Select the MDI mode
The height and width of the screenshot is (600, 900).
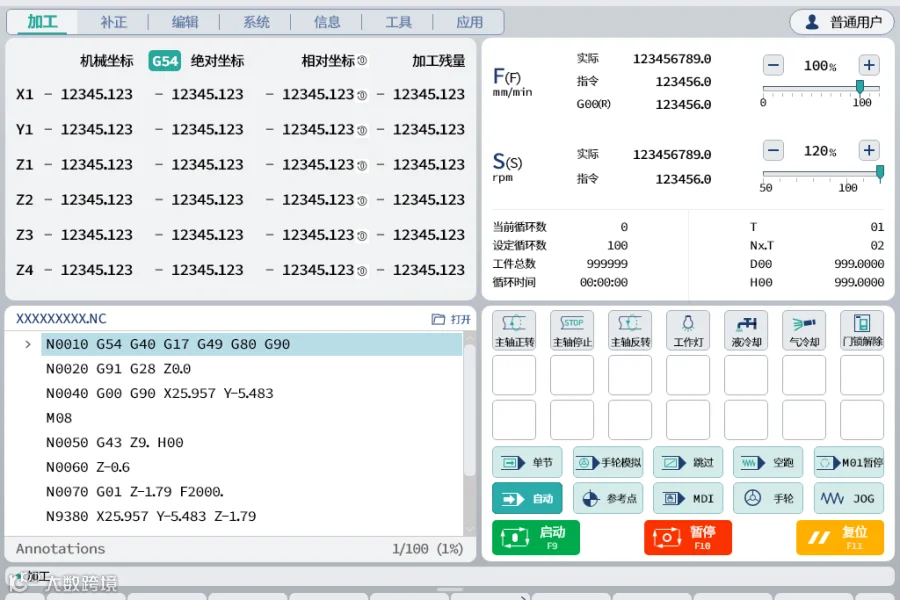(x=688, y=498)
